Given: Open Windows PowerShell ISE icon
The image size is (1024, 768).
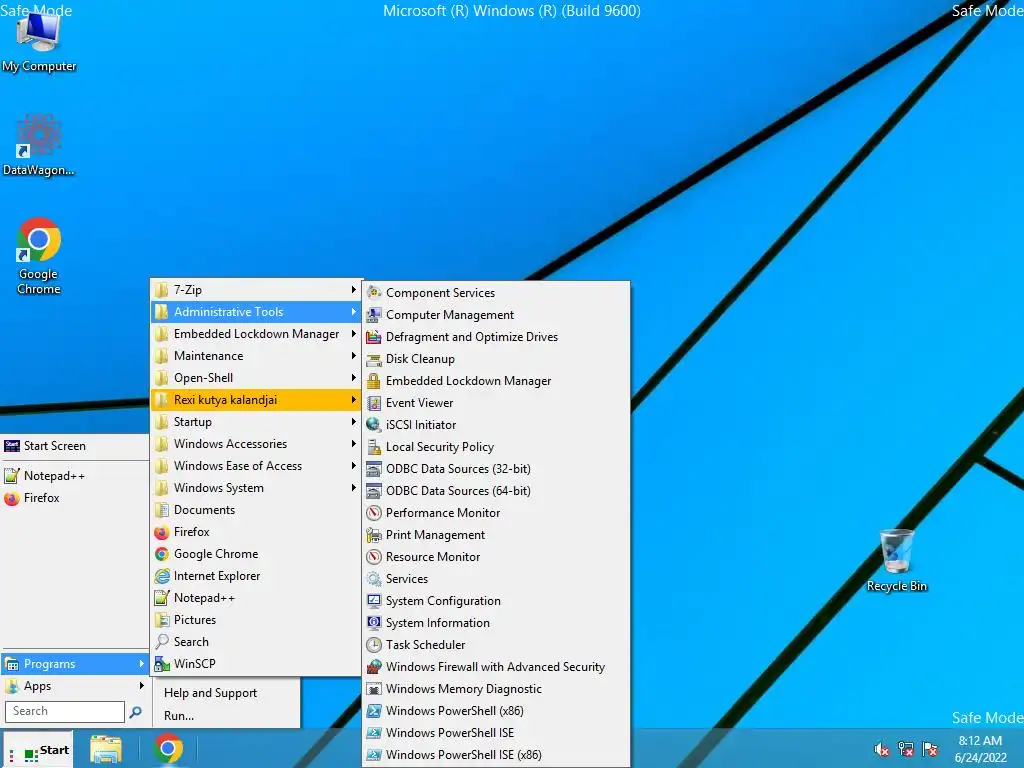Looking at the screenshot, I should coord(374,732).
